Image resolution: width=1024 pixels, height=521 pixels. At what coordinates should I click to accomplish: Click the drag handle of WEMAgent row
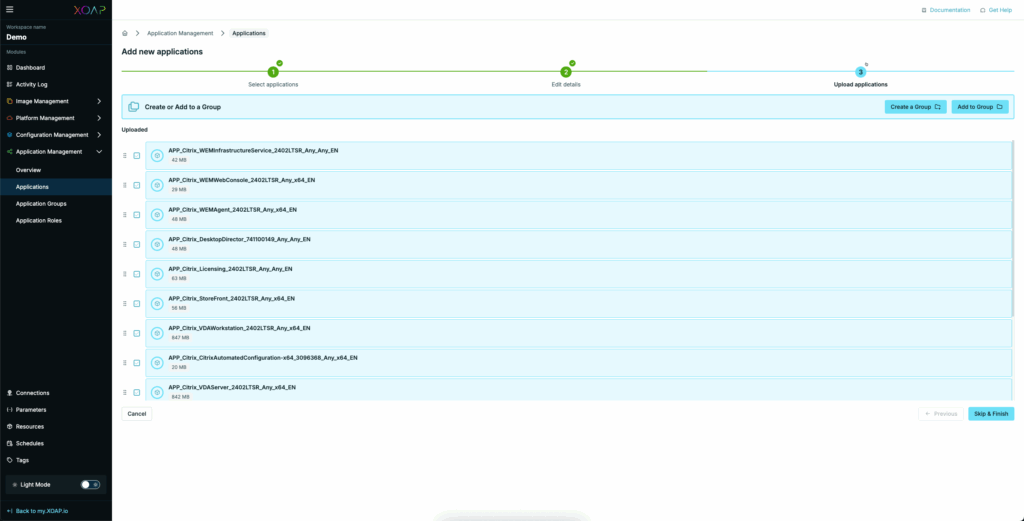point(125,215)
